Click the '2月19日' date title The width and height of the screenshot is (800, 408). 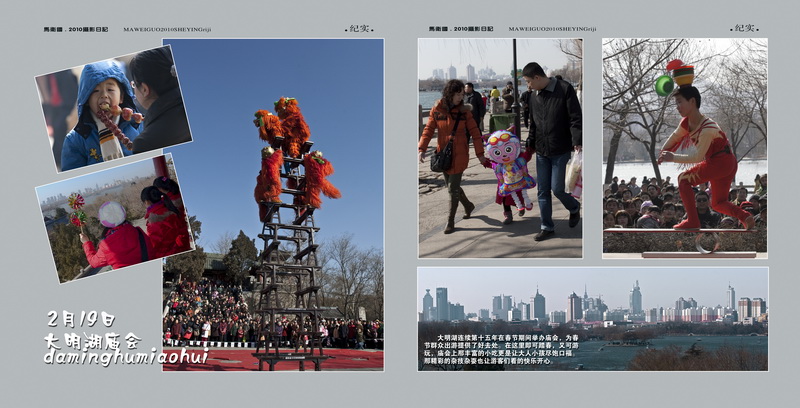82,319
